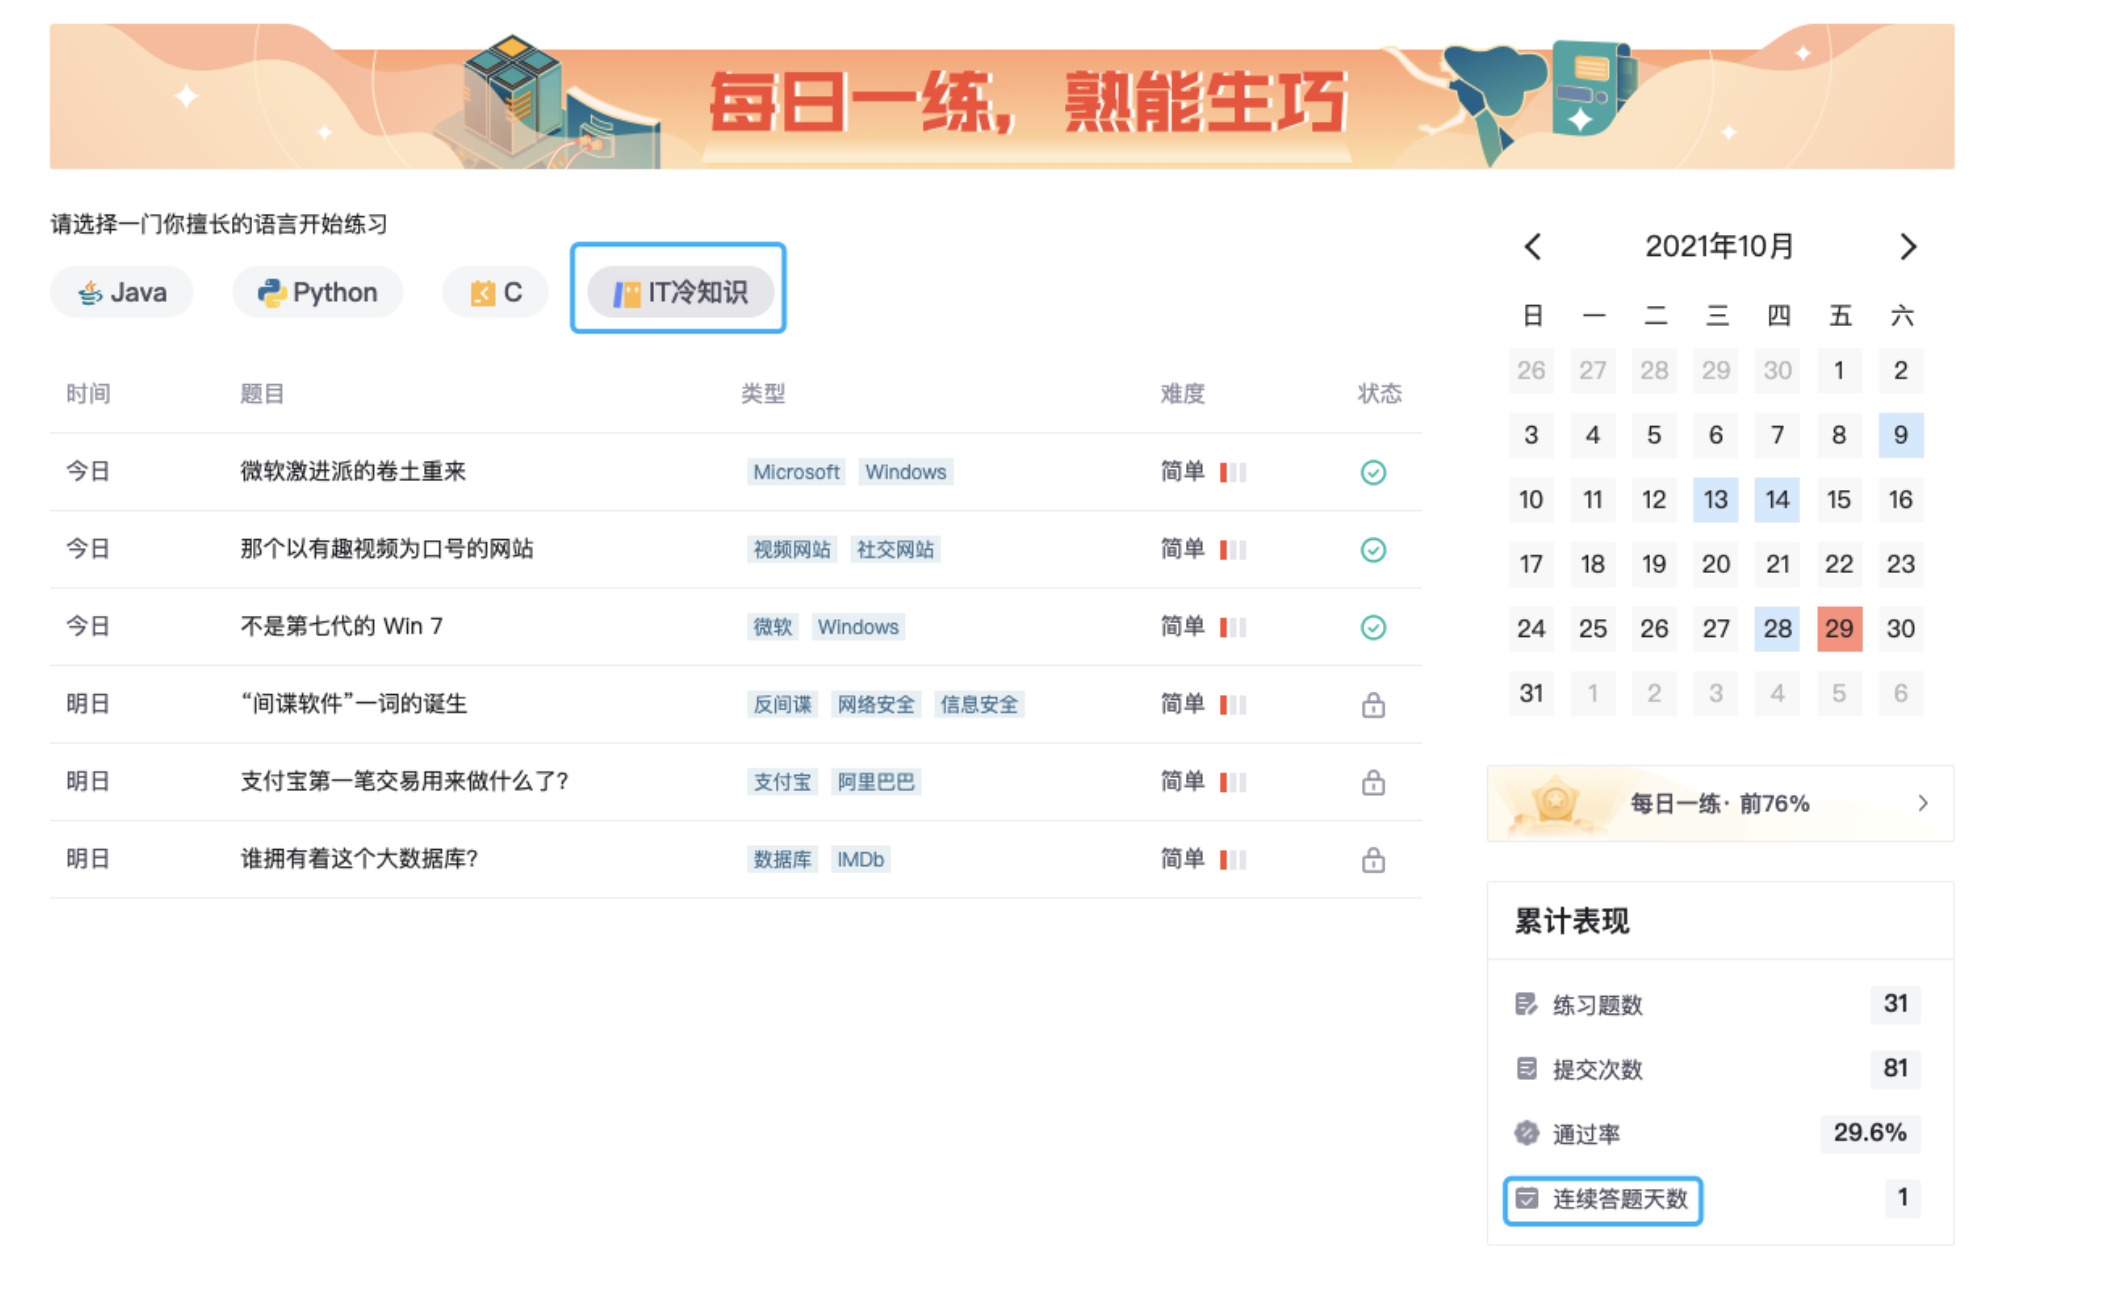Click difficulty bar in 谁拥有着这个大数据库 row
This screenshot has height=1308, width=2108.
(1233, 860)
